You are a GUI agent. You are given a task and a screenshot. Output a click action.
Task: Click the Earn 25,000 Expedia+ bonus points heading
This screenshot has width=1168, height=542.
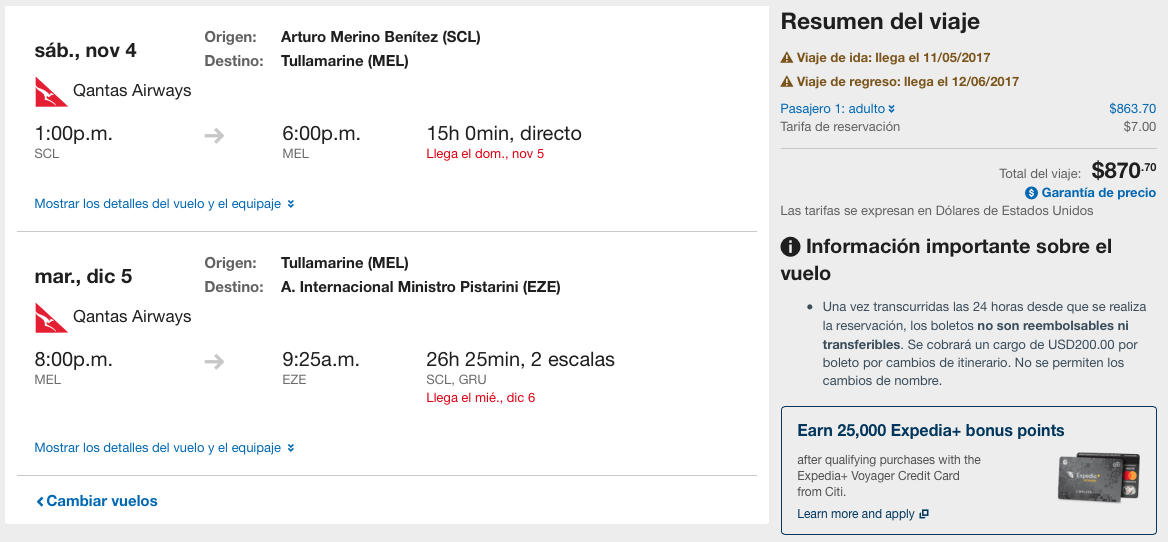tap(930, 430)
